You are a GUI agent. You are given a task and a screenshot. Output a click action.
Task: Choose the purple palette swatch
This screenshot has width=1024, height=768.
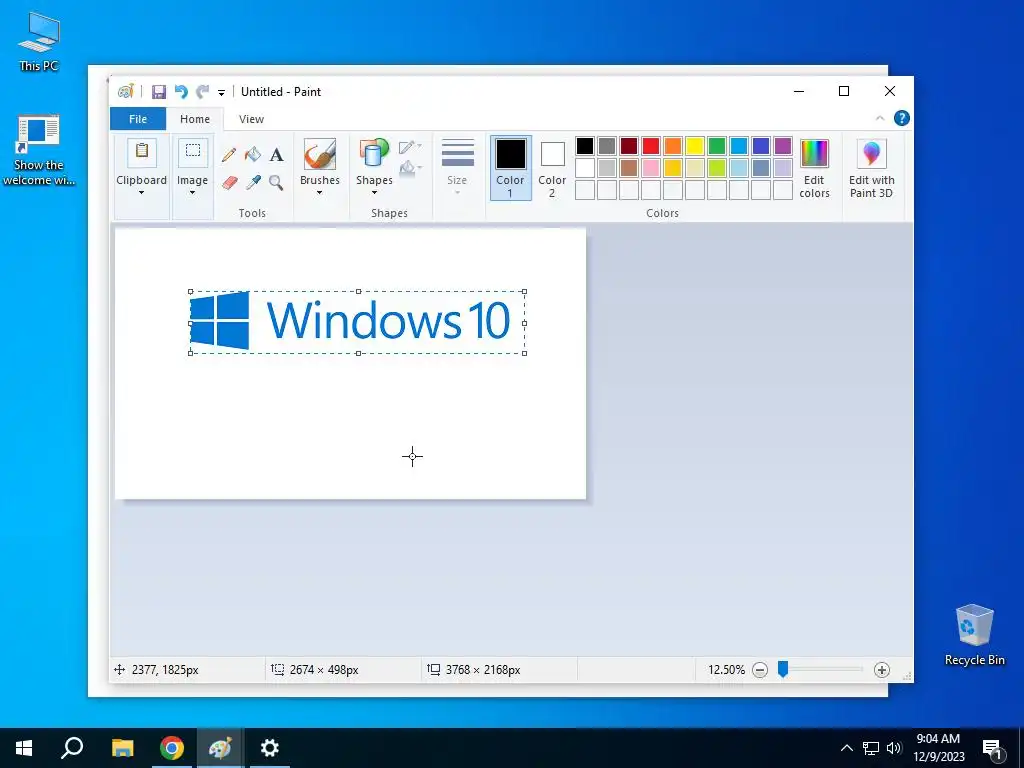tap(783, 146)
